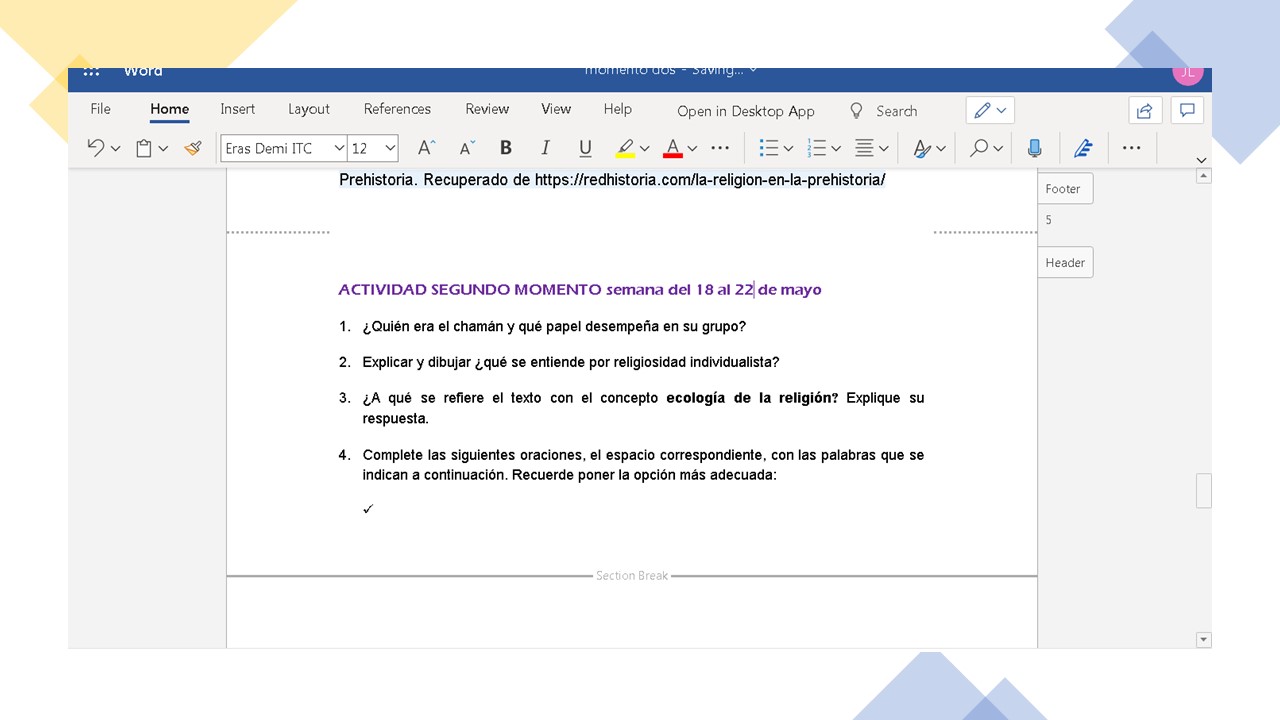Click the Search lightbulb box

[x=883, y=111]
